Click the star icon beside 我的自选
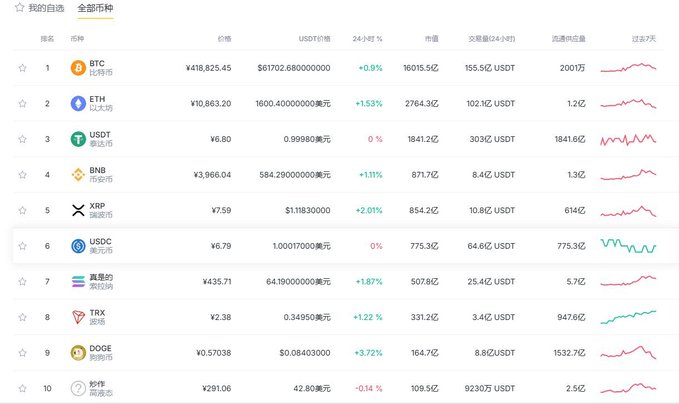The height and width of the screenshot is (404, 679). click(19, 7)
